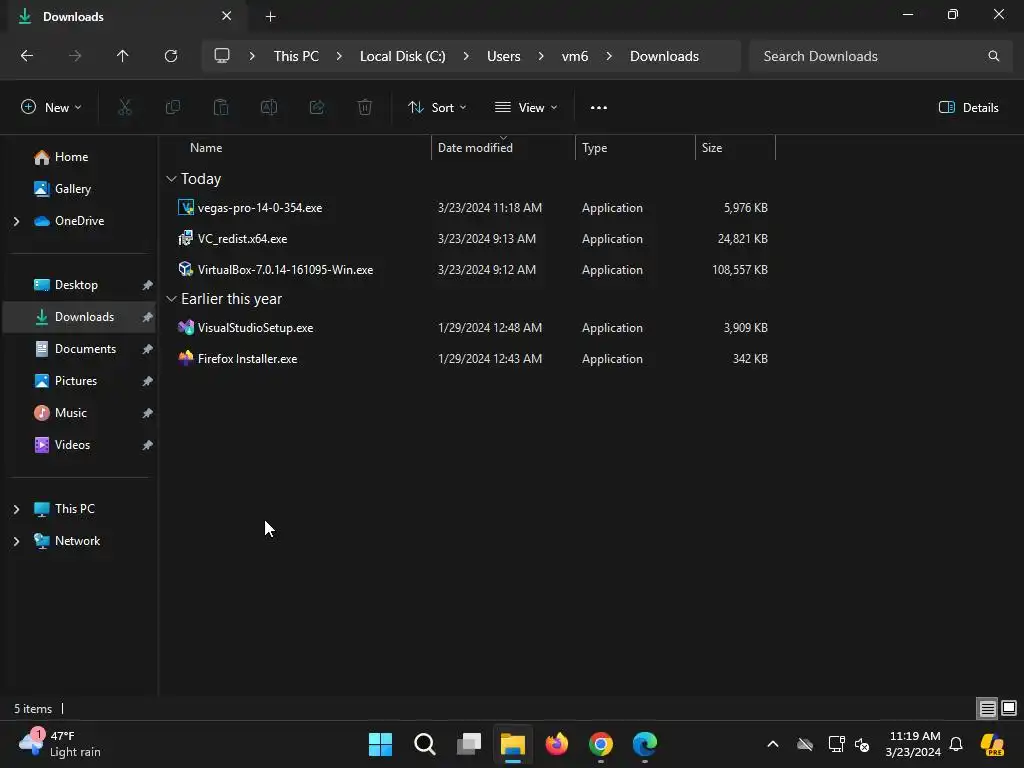This screenshot has height=768, width=1024.
Task: Collapse the Earlier this year group
Action: pyautogui.click(x=171, y=298)
